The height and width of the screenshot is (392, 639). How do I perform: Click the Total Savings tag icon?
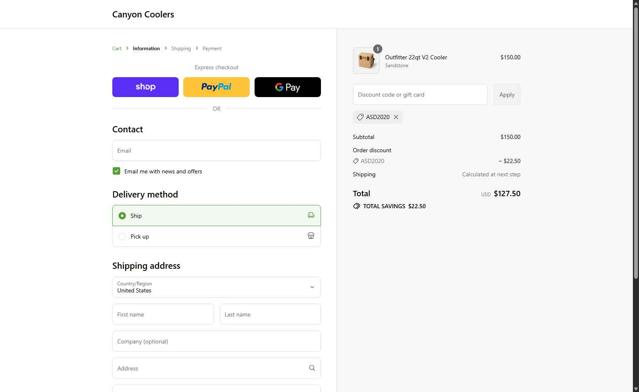357,206
